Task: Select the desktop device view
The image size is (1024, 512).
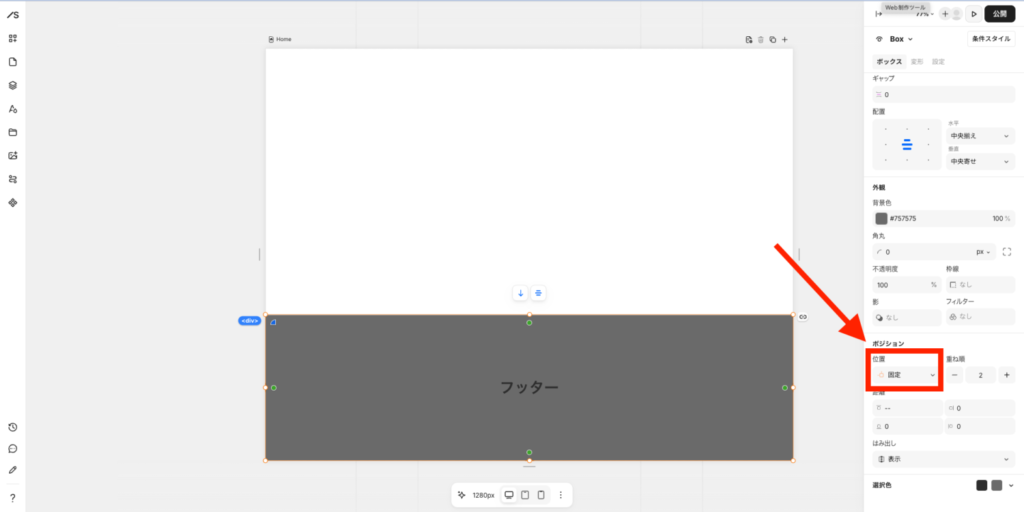Action: (x=508, y=495)
